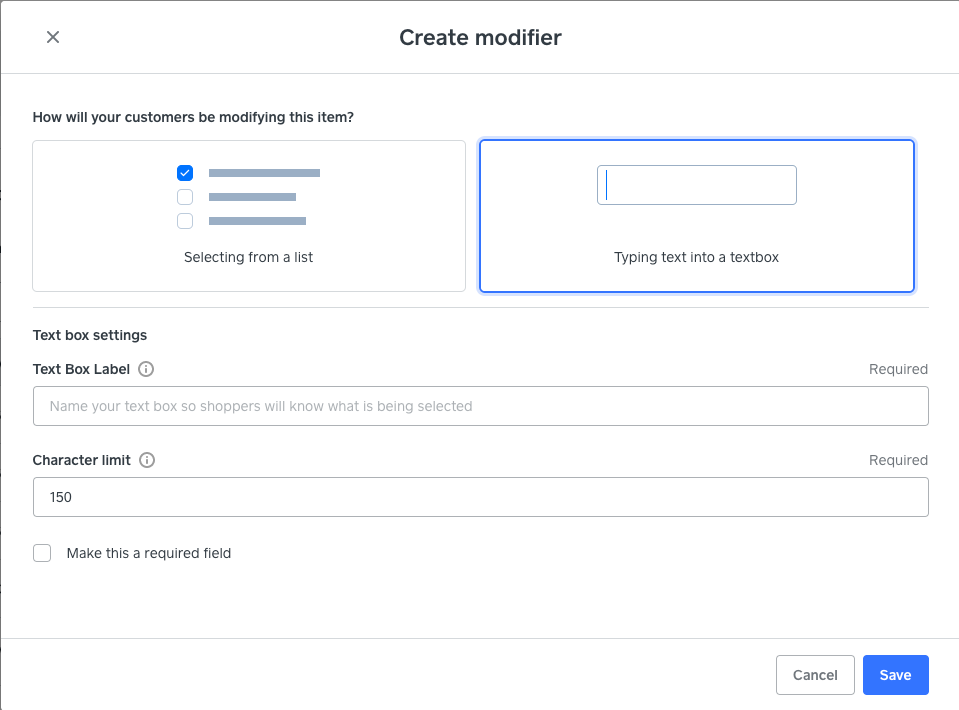Screen dimensions: 959x710
Task: Choose the Selecting from a list option card
Action: 249,215
